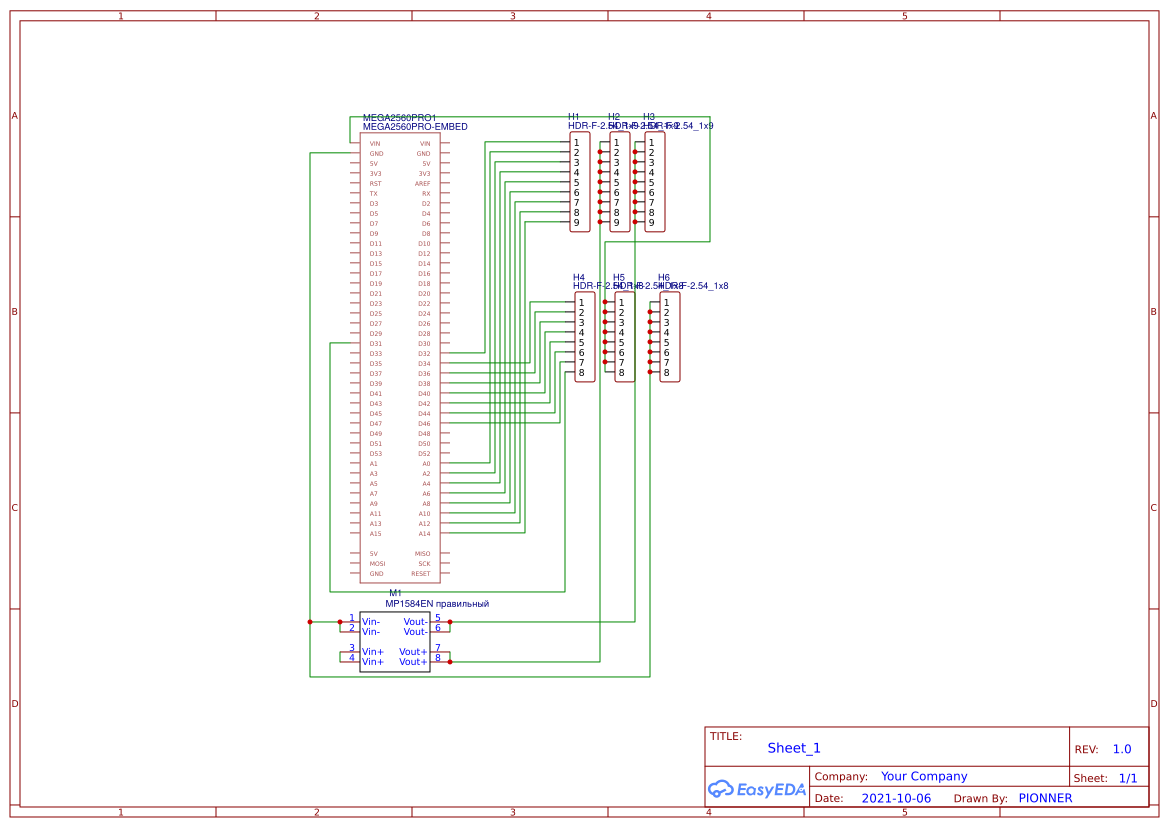Select the Sheet_1 title text
The image size is (1169, 827).
click(x=794, y=748)
